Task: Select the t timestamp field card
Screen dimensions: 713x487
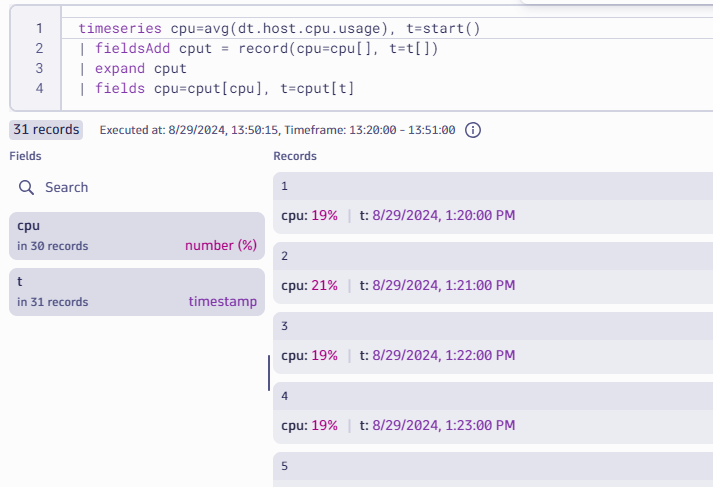Action: (x=137, y=291)
